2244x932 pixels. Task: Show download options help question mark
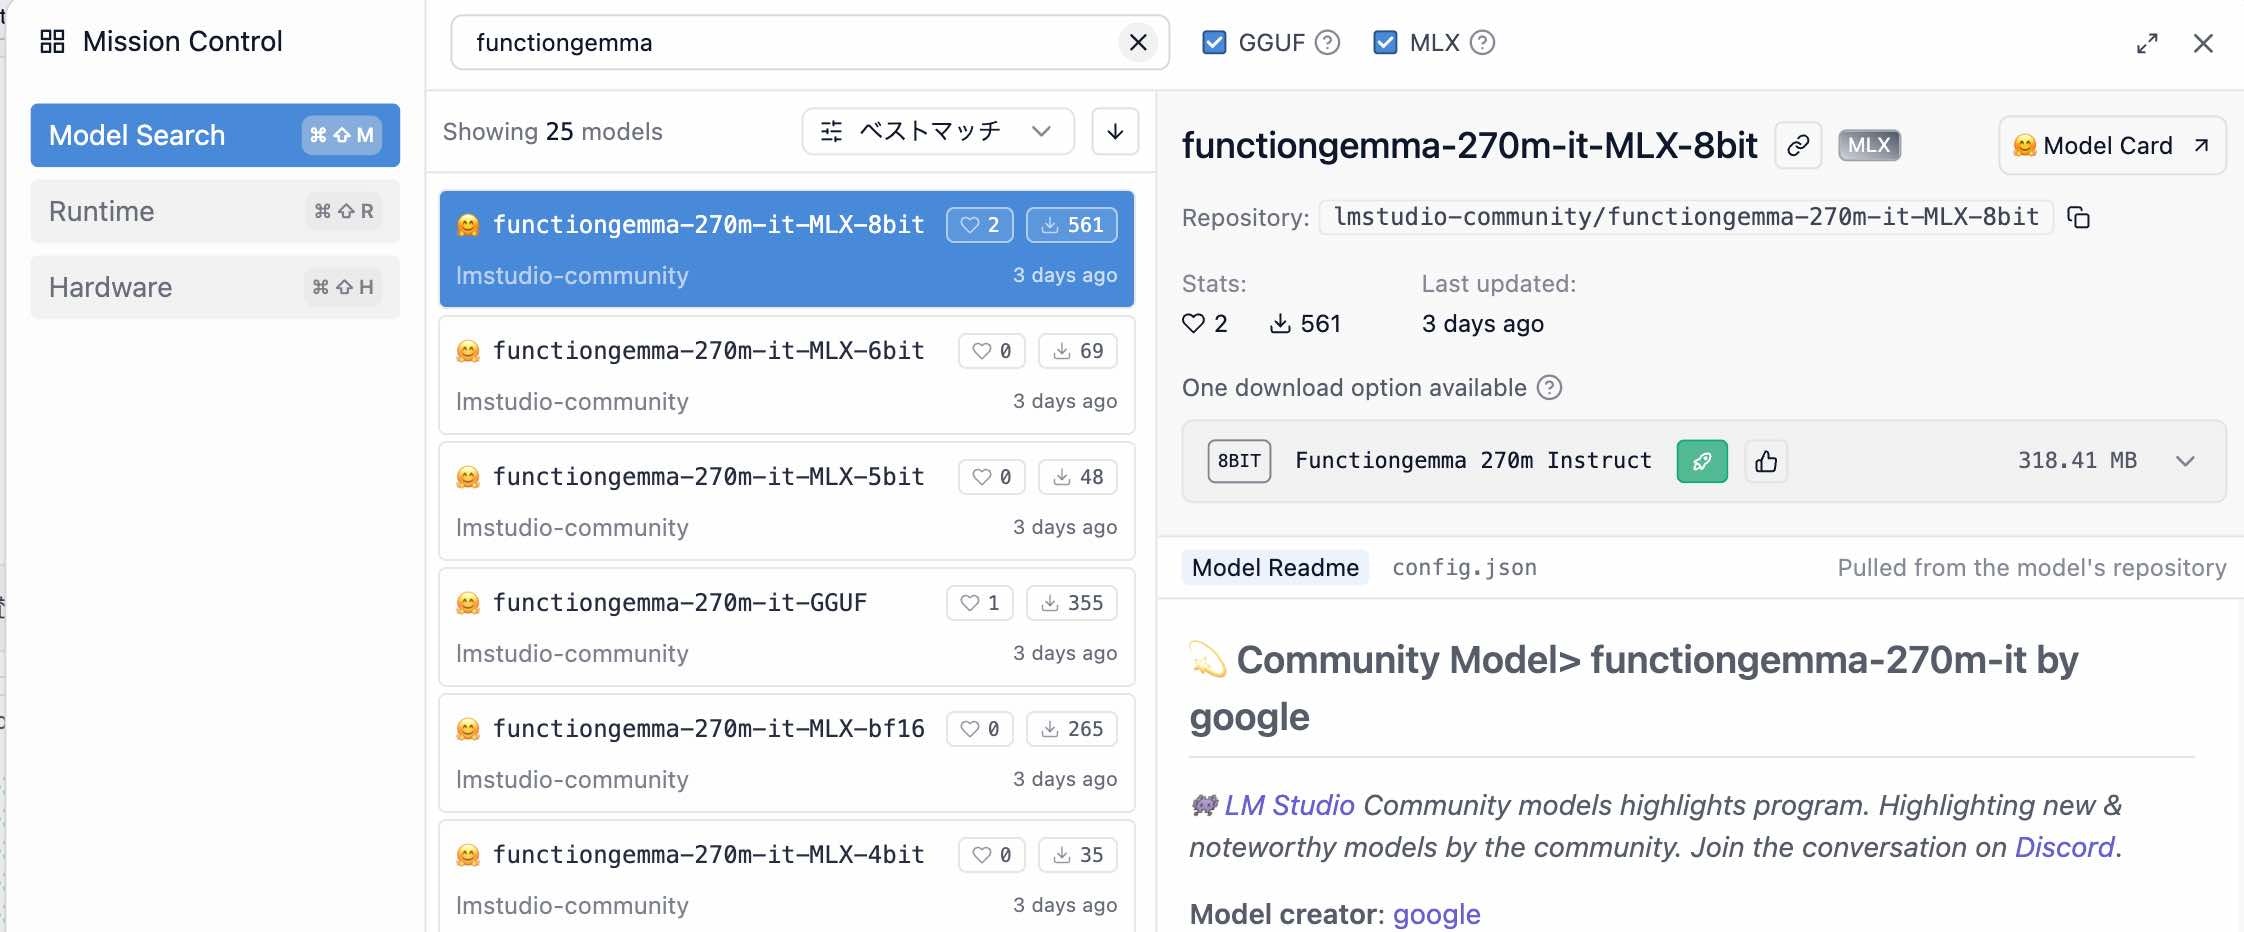pos(1549,388)
